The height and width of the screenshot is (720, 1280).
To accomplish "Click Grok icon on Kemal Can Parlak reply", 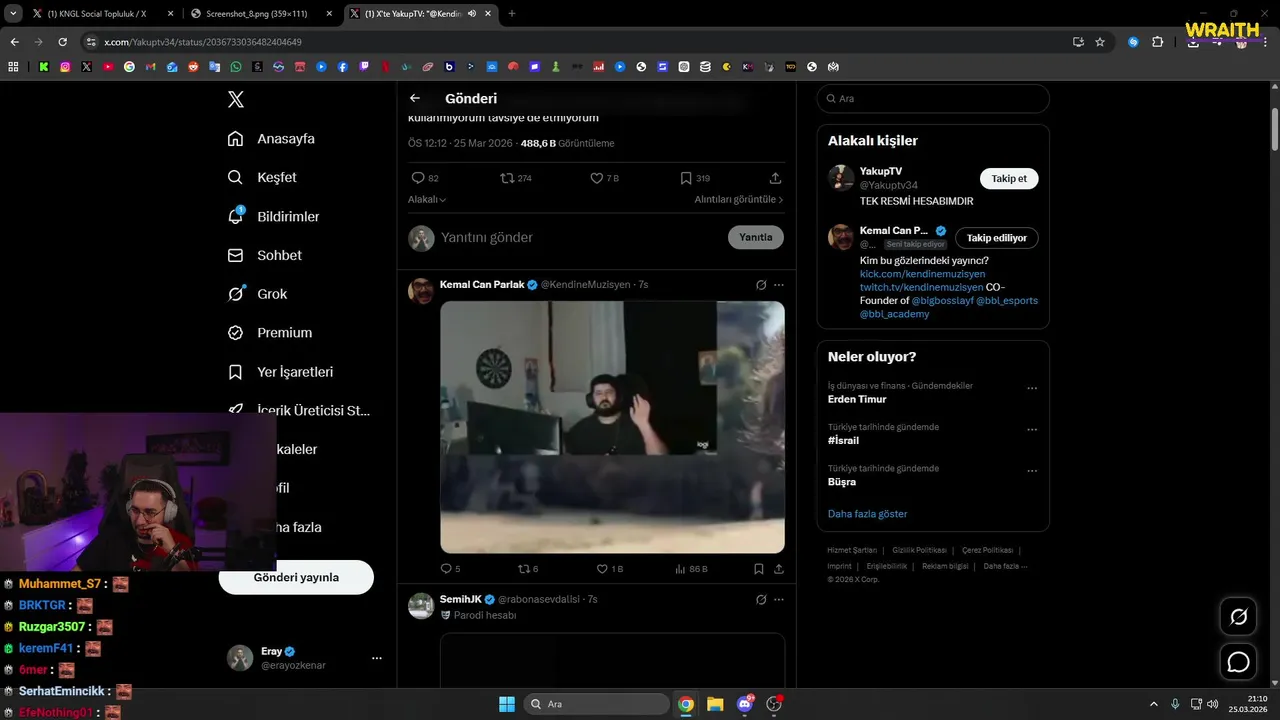I will (761, 285).
